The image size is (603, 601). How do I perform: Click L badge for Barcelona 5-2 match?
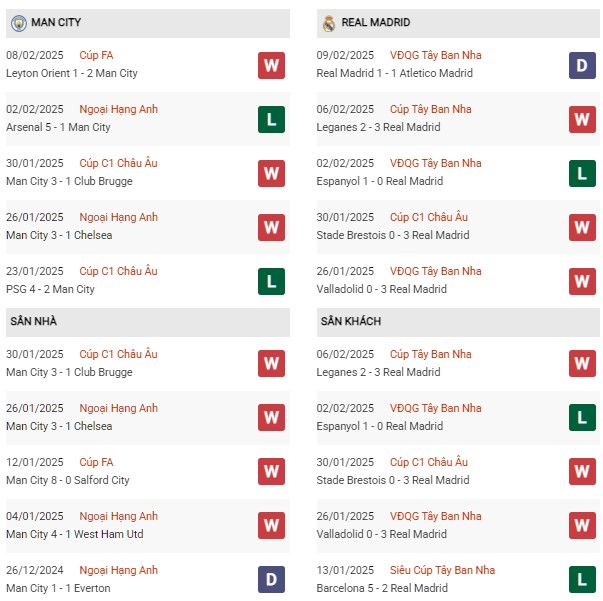tap(582, 579)
